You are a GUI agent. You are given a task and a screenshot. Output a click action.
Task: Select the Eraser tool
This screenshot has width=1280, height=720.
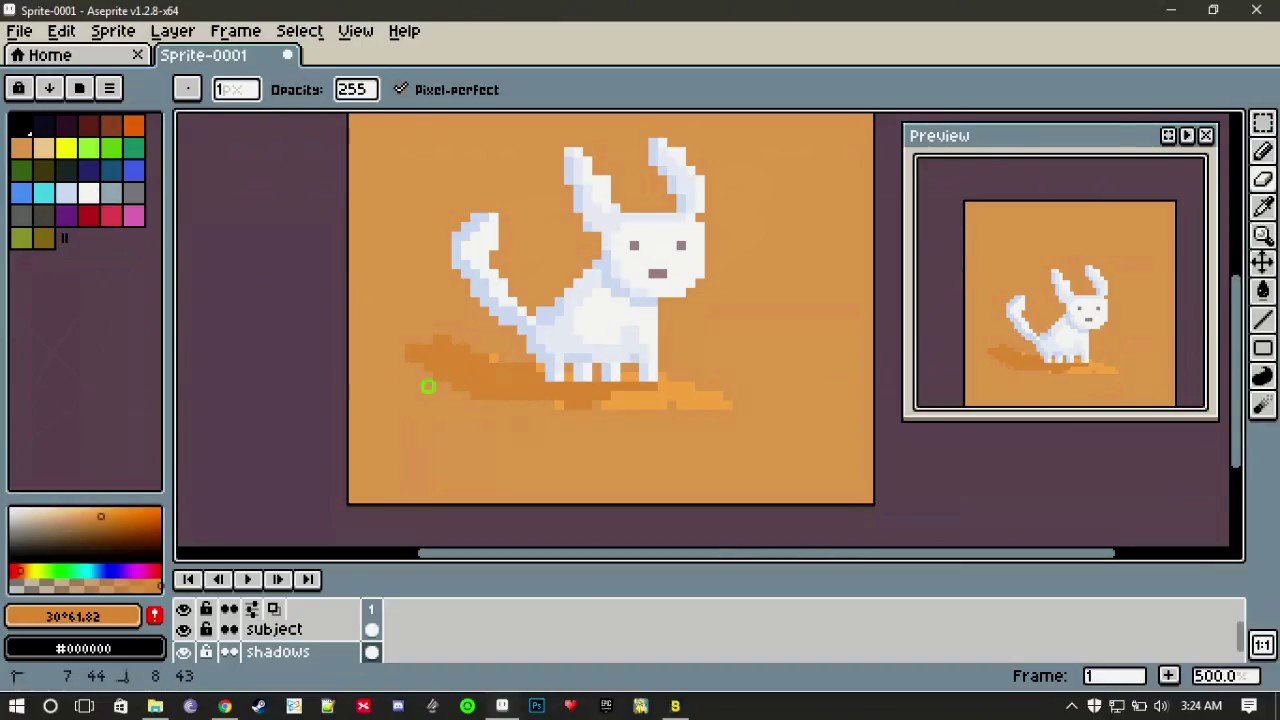click(1262, 179)
